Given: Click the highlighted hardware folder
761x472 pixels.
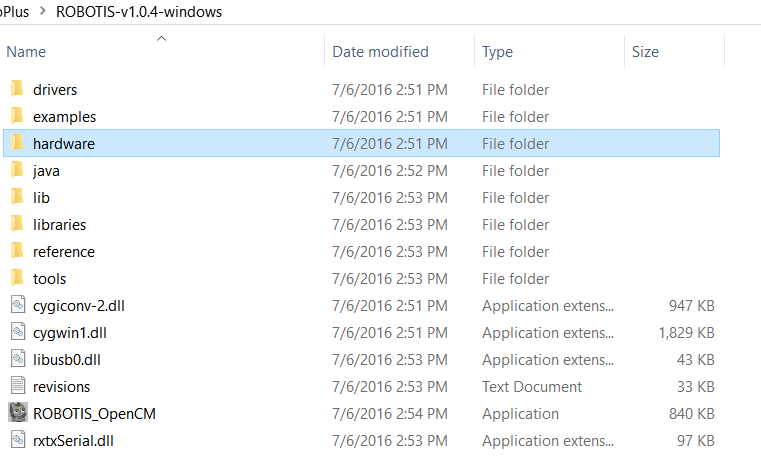Looking at the screenshot, I should coord(361,143).
